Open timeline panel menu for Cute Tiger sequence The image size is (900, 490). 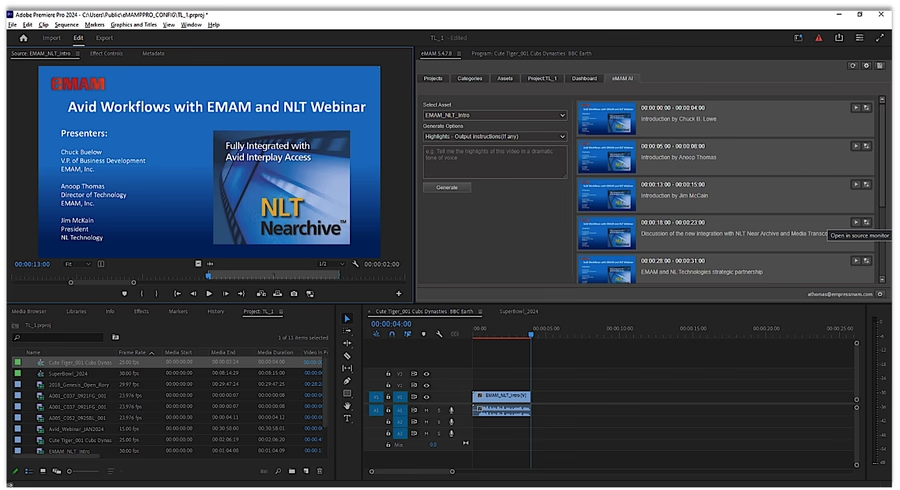click(x=480, y=312)
